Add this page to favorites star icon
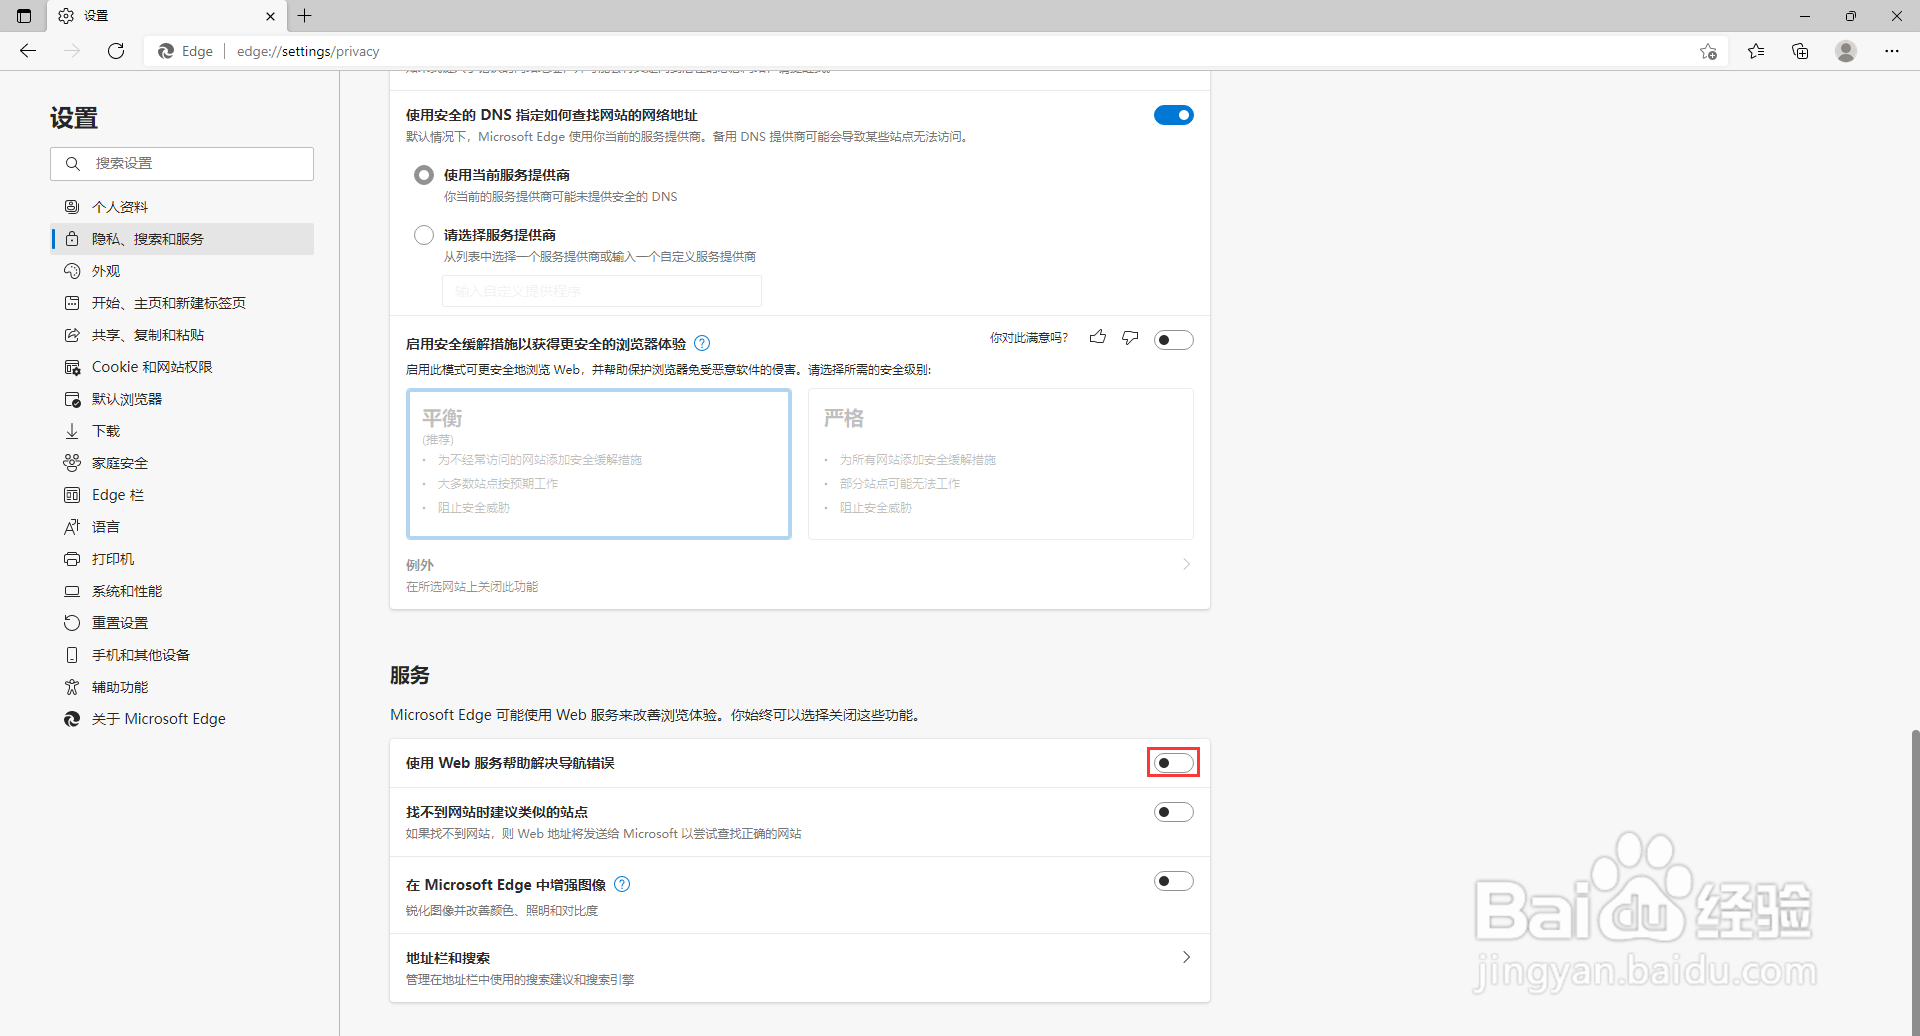Viewport: 1920px width, 1036px height. click(1708, 51)
